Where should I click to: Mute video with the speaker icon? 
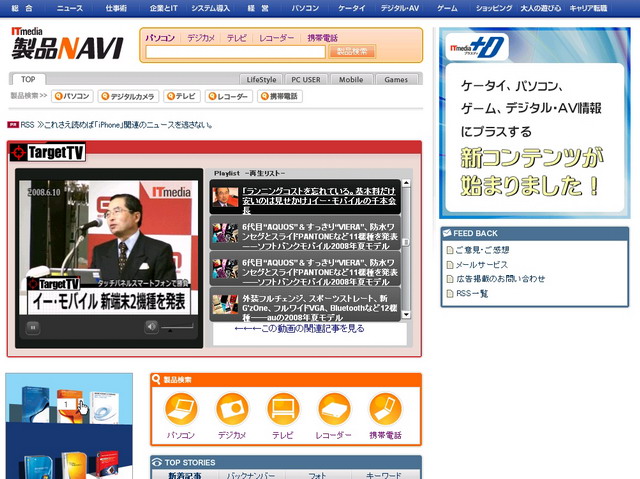pyautogui.click(x=151, y=326)
